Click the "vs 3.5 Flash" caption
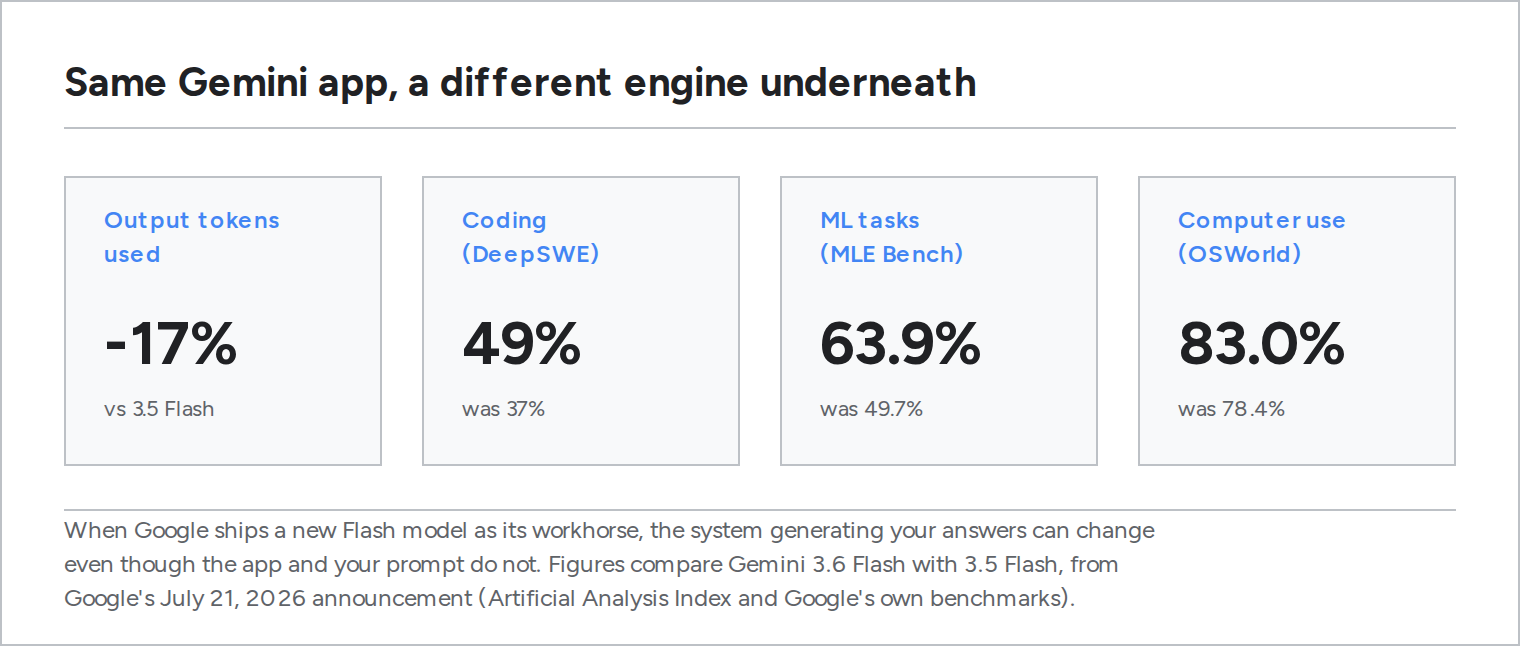Screen dimensions: 1520x646 159,408
